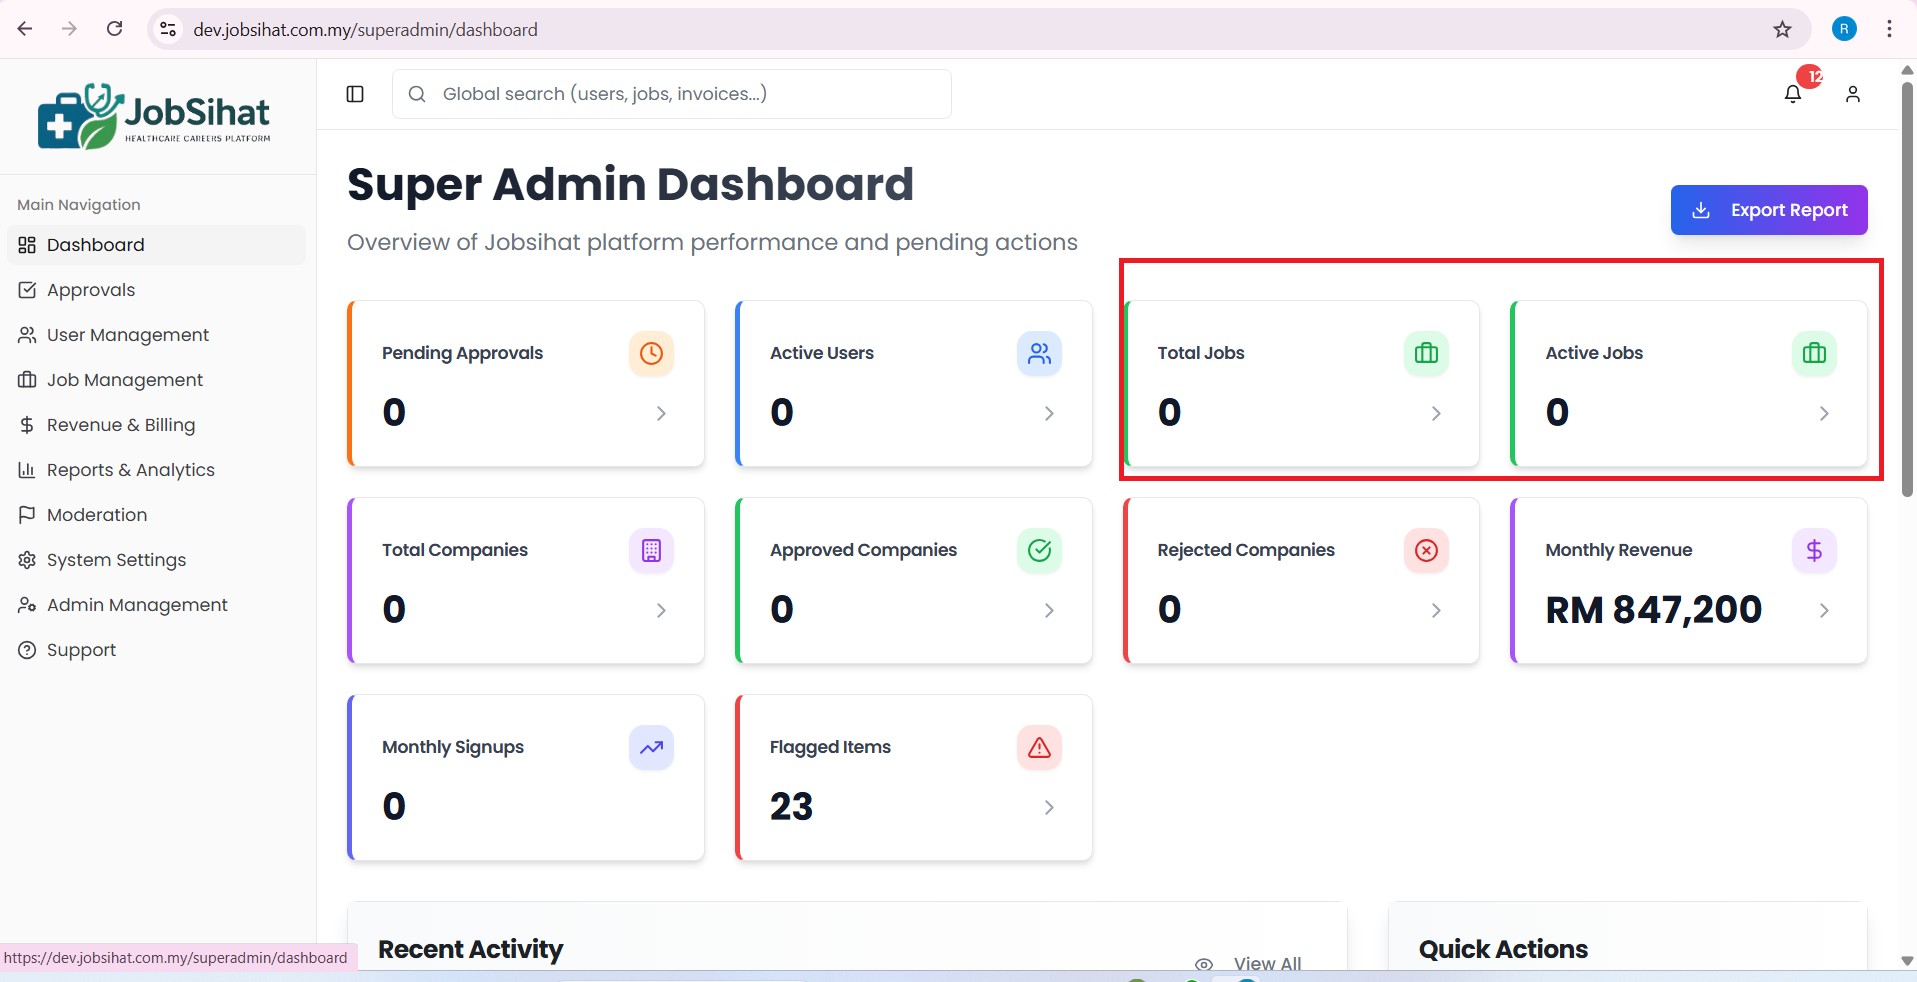Click the Monthly Revenue dollar icon
This screenshot has width=1917, height=982.
[1813, 550]
